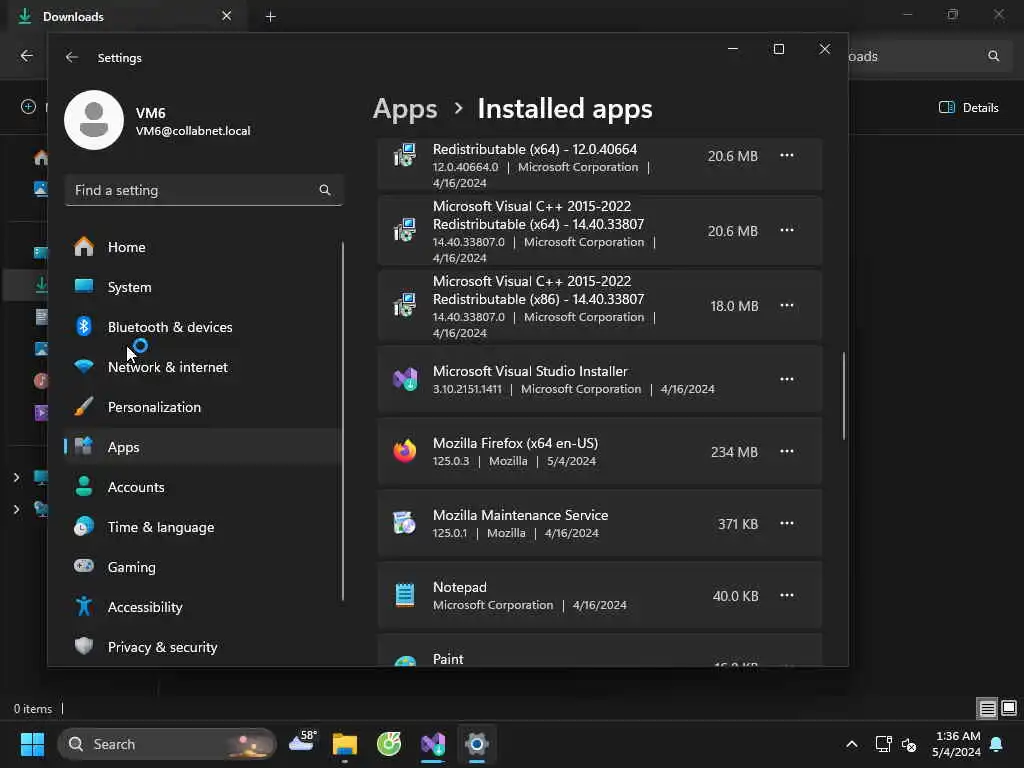The width and height of the screenshot is (1024, 768).
Task: Open the muted volume tray icon
Action: tap(908, 744)
